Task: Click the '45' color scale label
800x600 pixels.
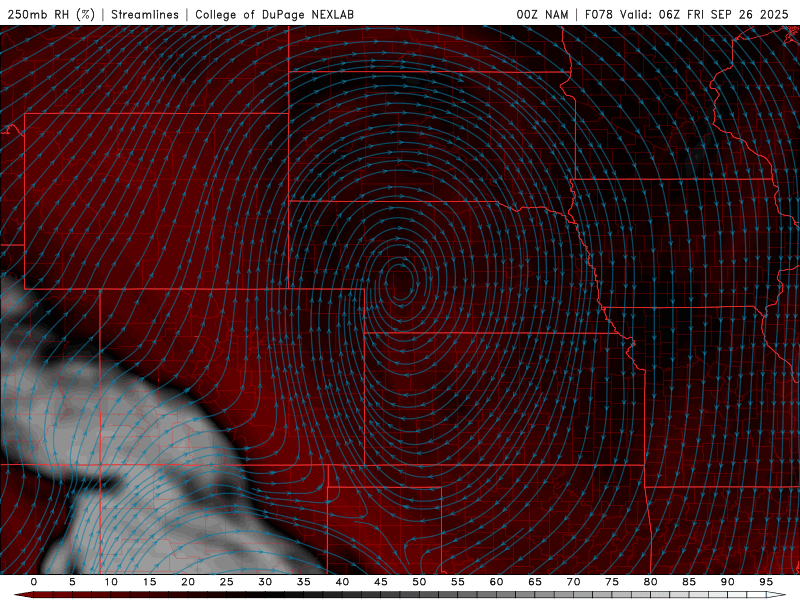Action: point(381,582)
